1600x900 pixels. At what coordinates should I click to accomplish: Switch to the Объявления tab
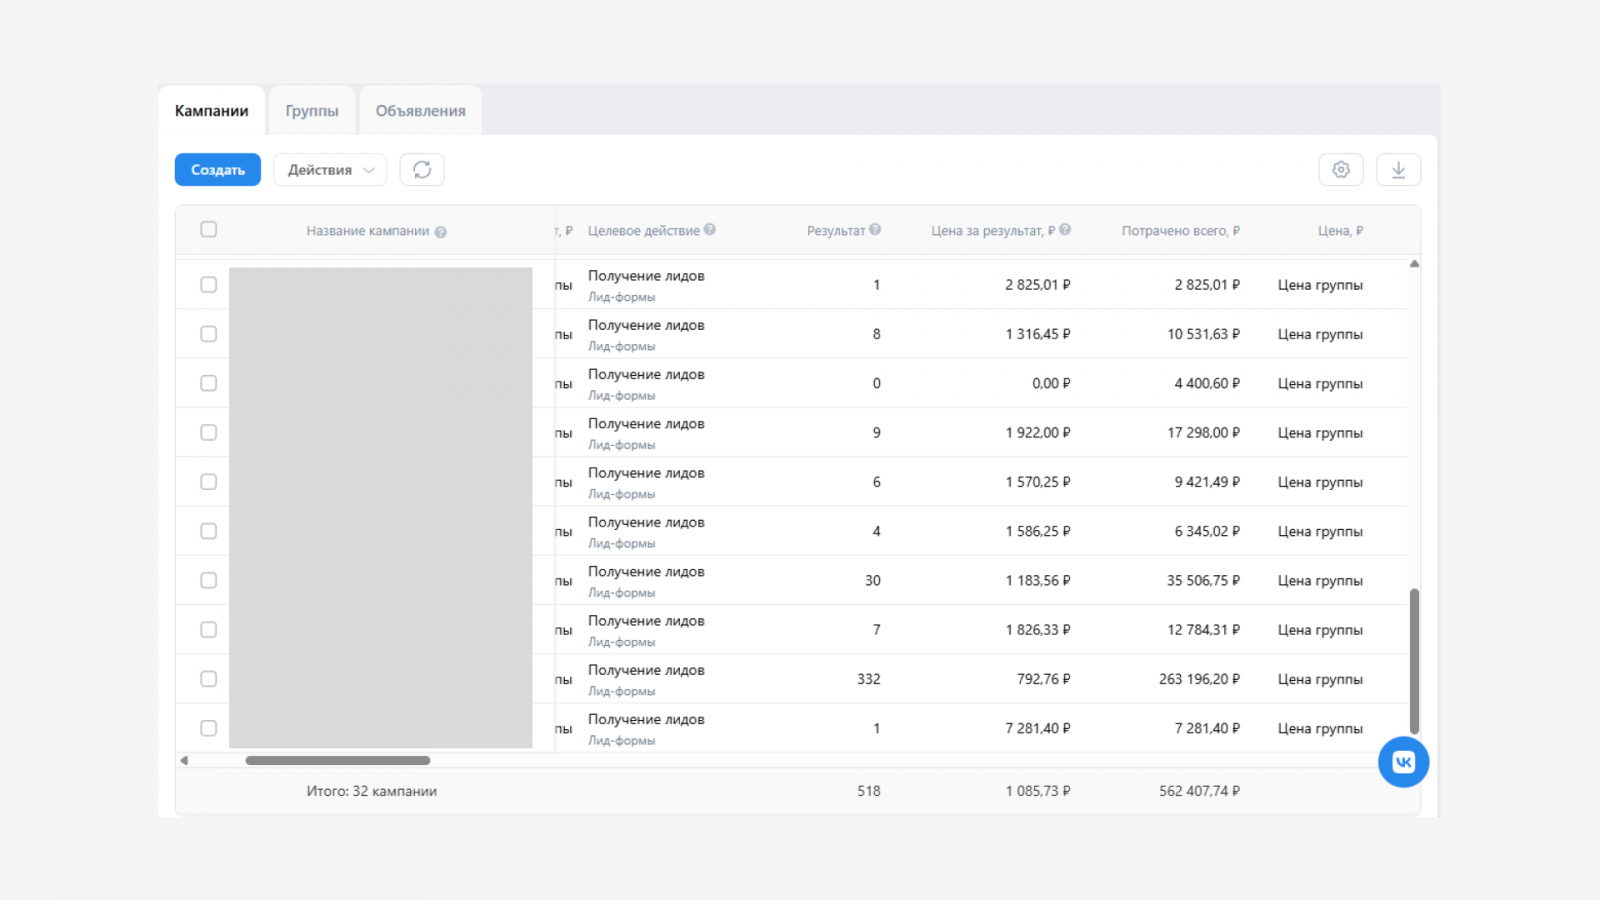click(421, 111)
